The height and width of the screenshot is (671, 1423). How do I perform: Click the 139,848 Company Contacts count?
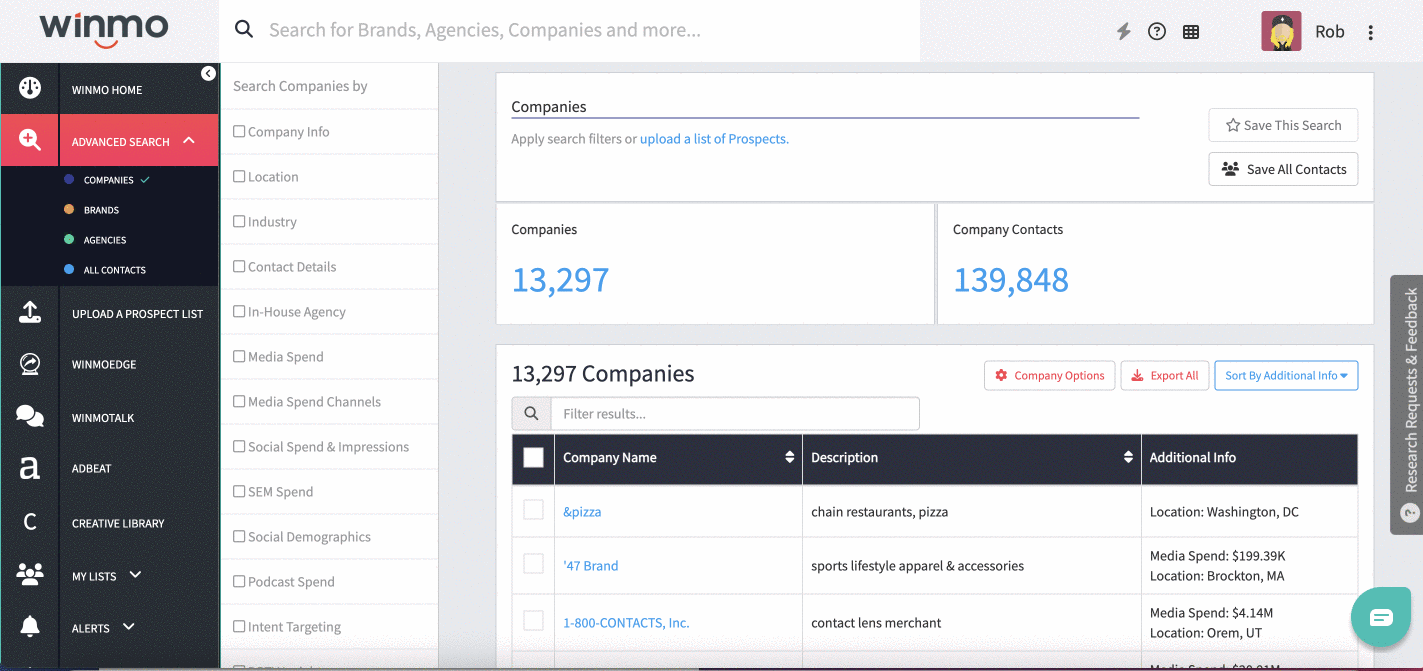click(1011, 280)
